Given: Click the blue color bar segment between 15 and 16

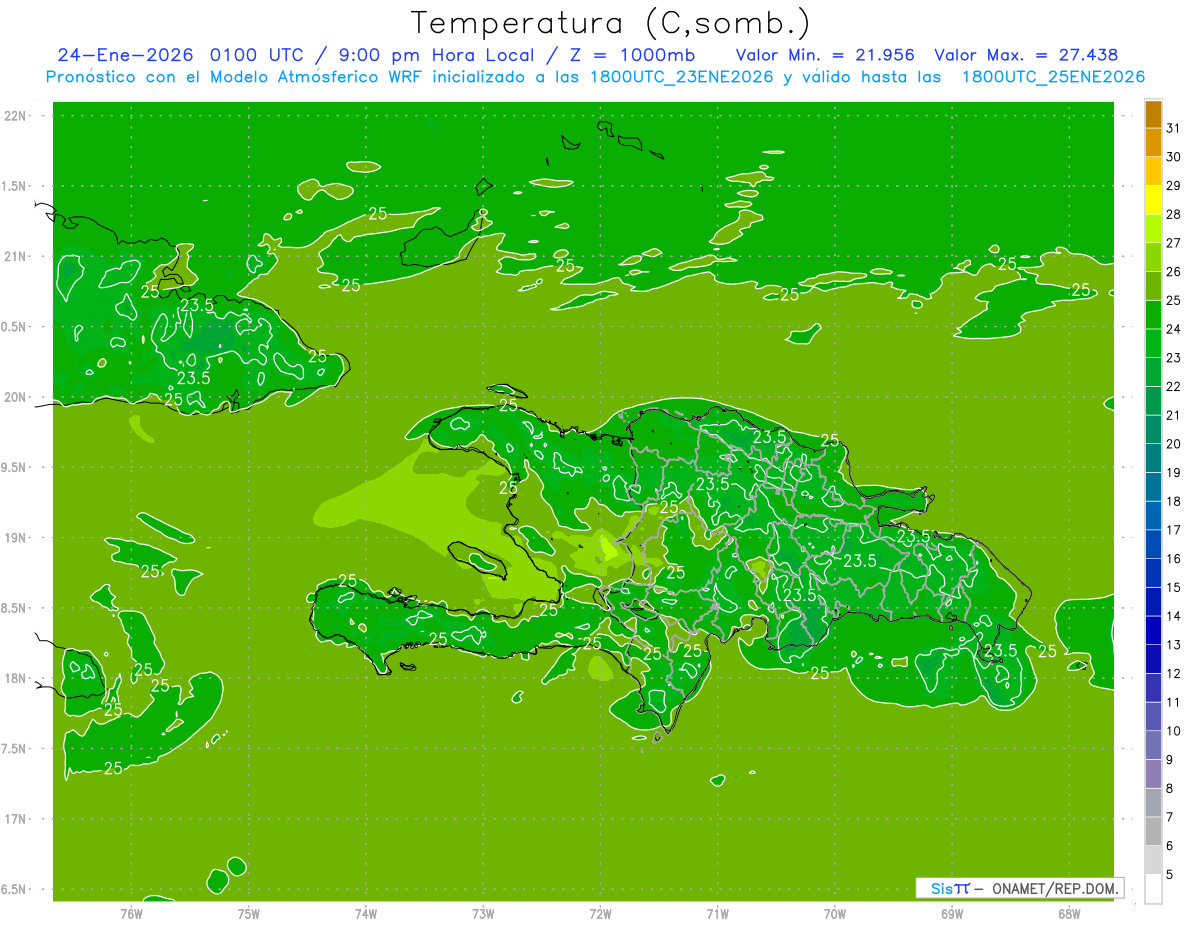Looking at the screenshot, I should click(x=1153, y=573).
